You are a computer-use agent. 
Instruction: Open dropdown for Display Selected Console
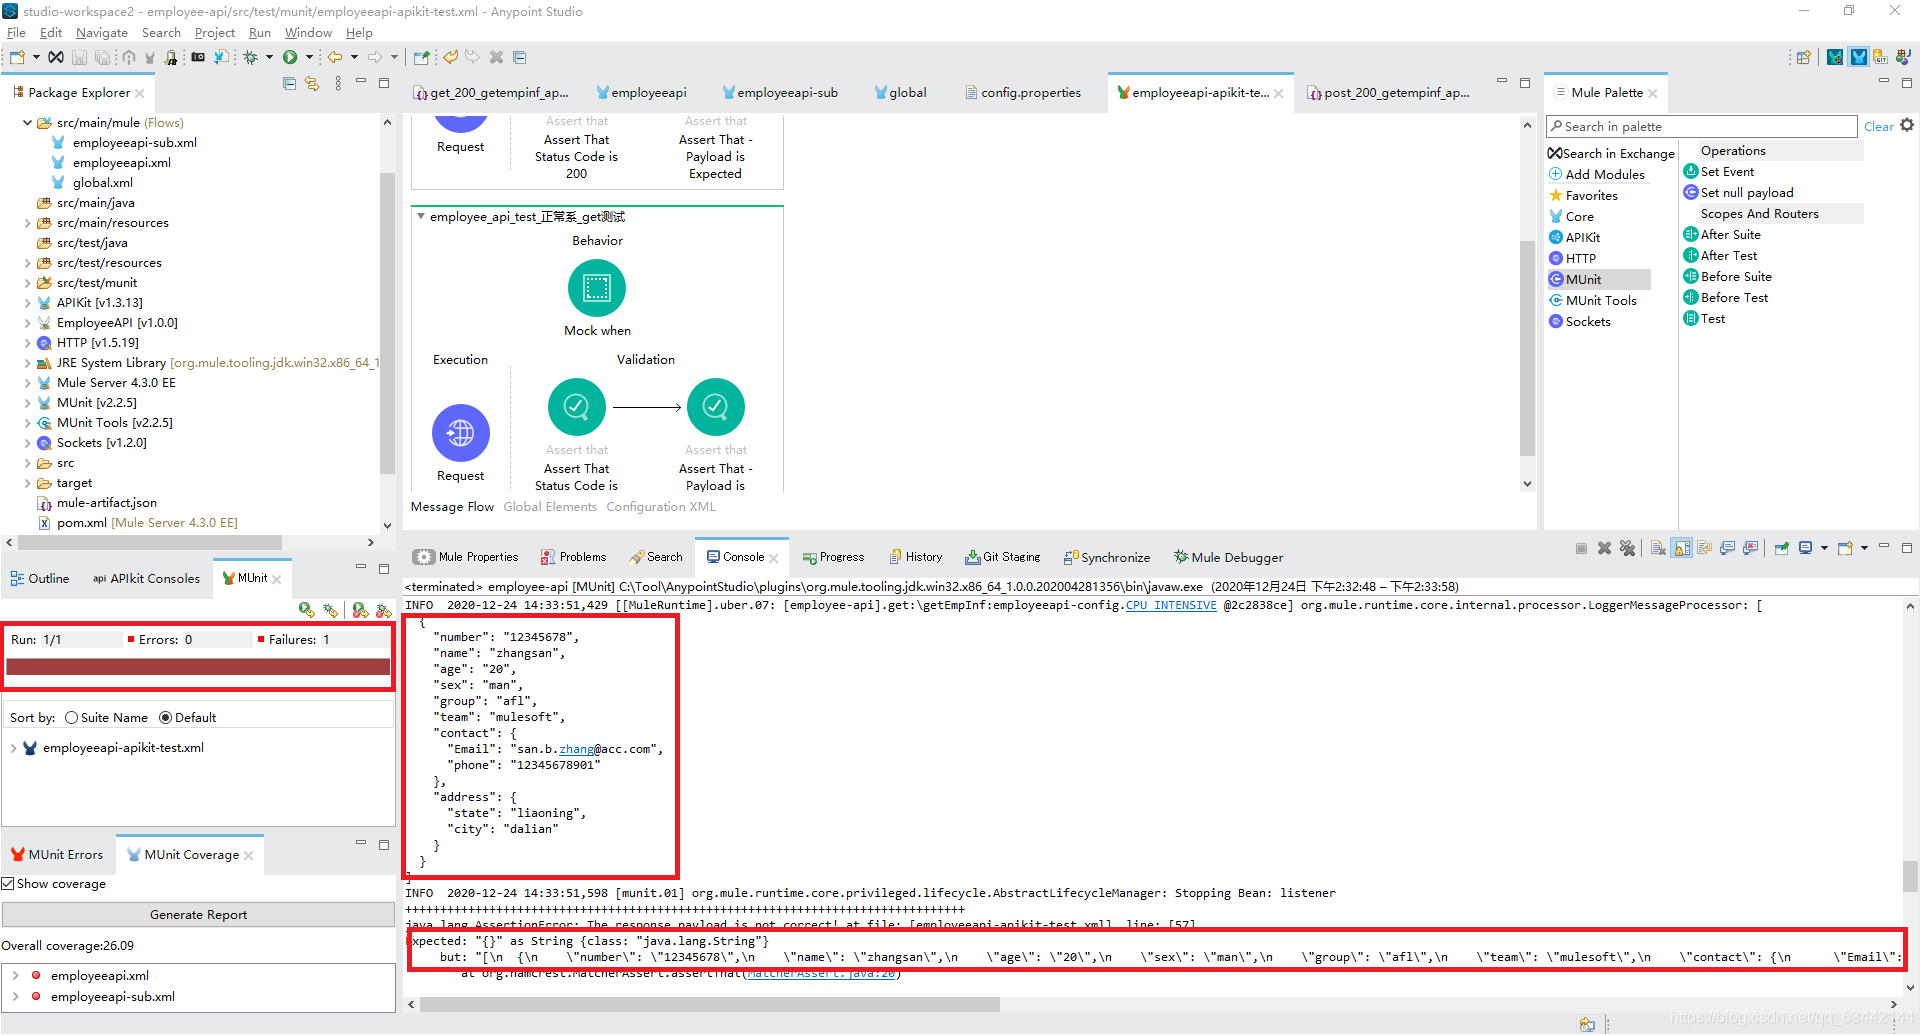[x=1824, y=548]
